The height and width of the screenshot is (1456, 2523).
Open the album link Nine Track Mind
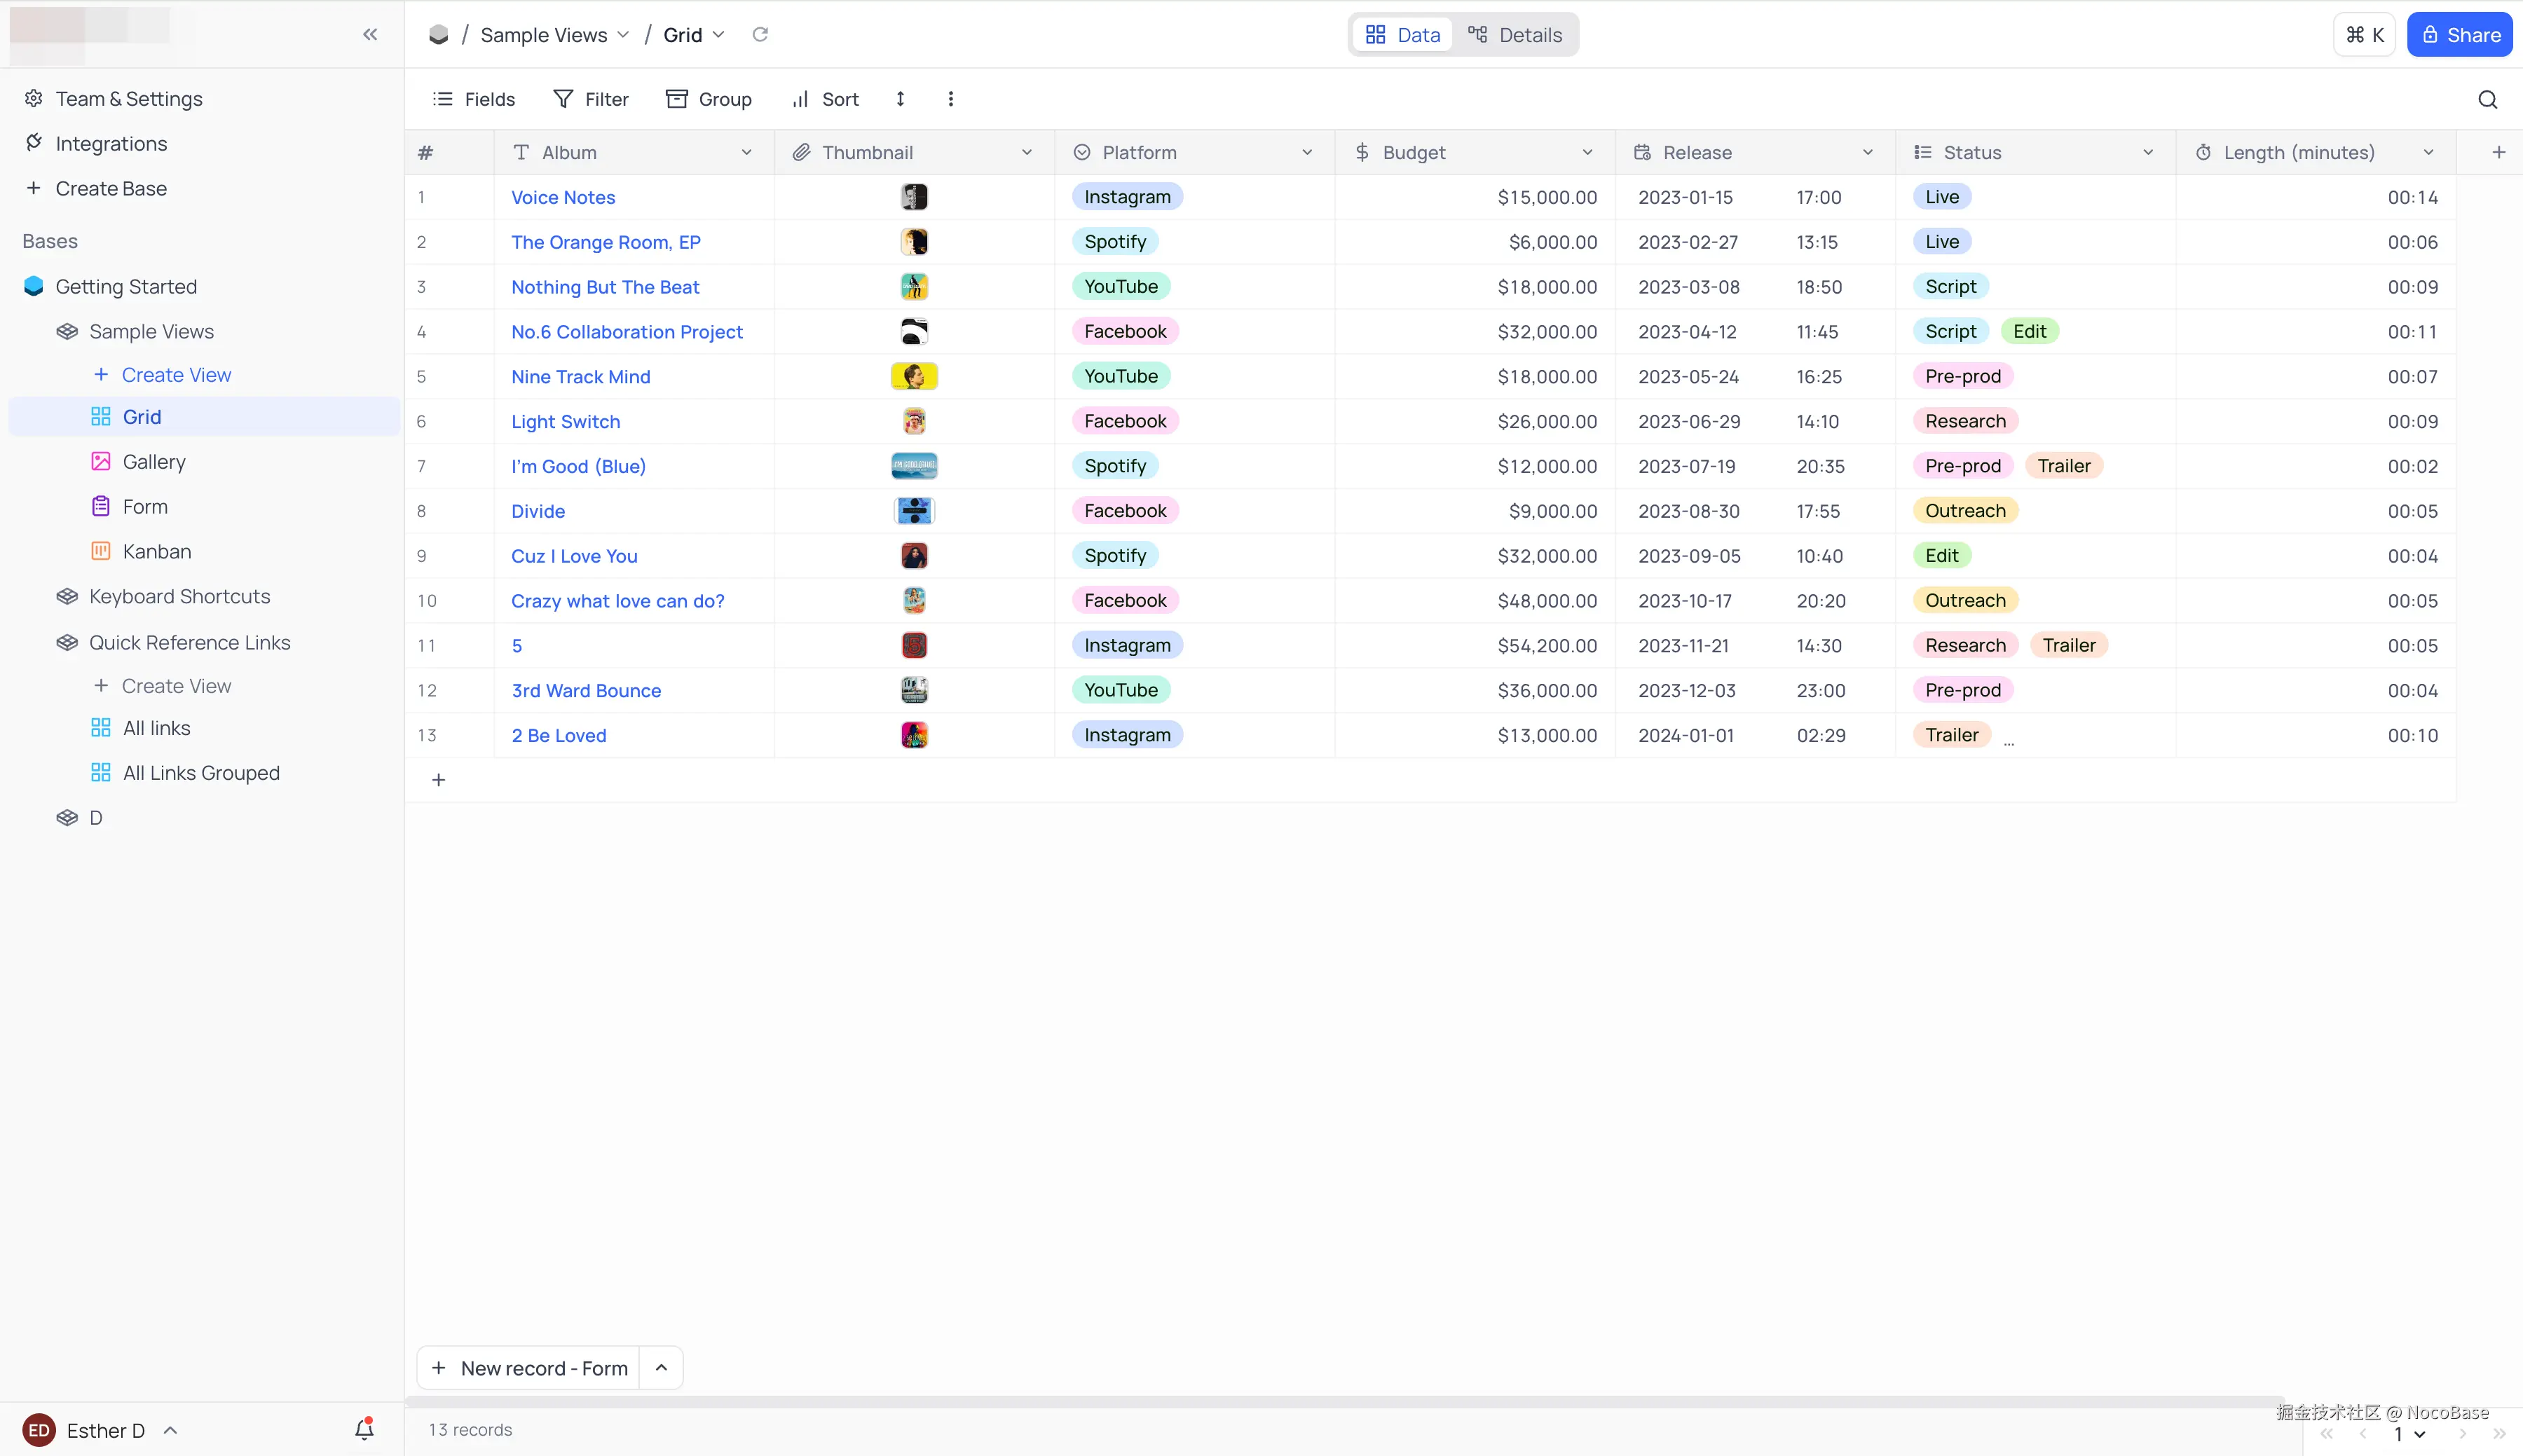[580, 376]
